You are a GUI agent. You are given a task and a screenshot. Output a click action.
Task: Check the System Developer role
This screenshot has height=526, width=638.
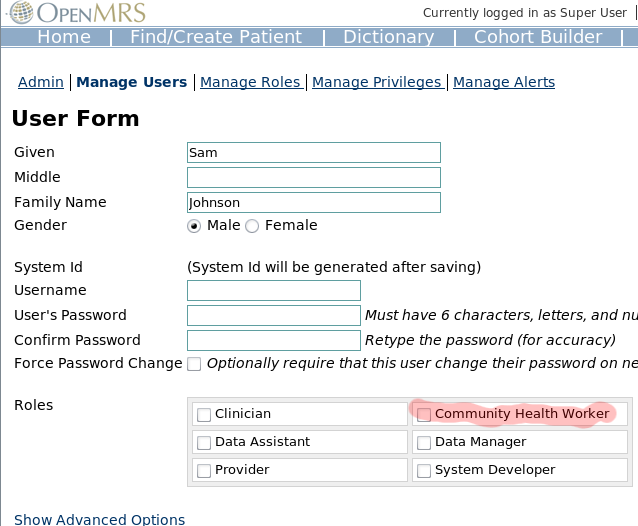(x=424, y=471)
